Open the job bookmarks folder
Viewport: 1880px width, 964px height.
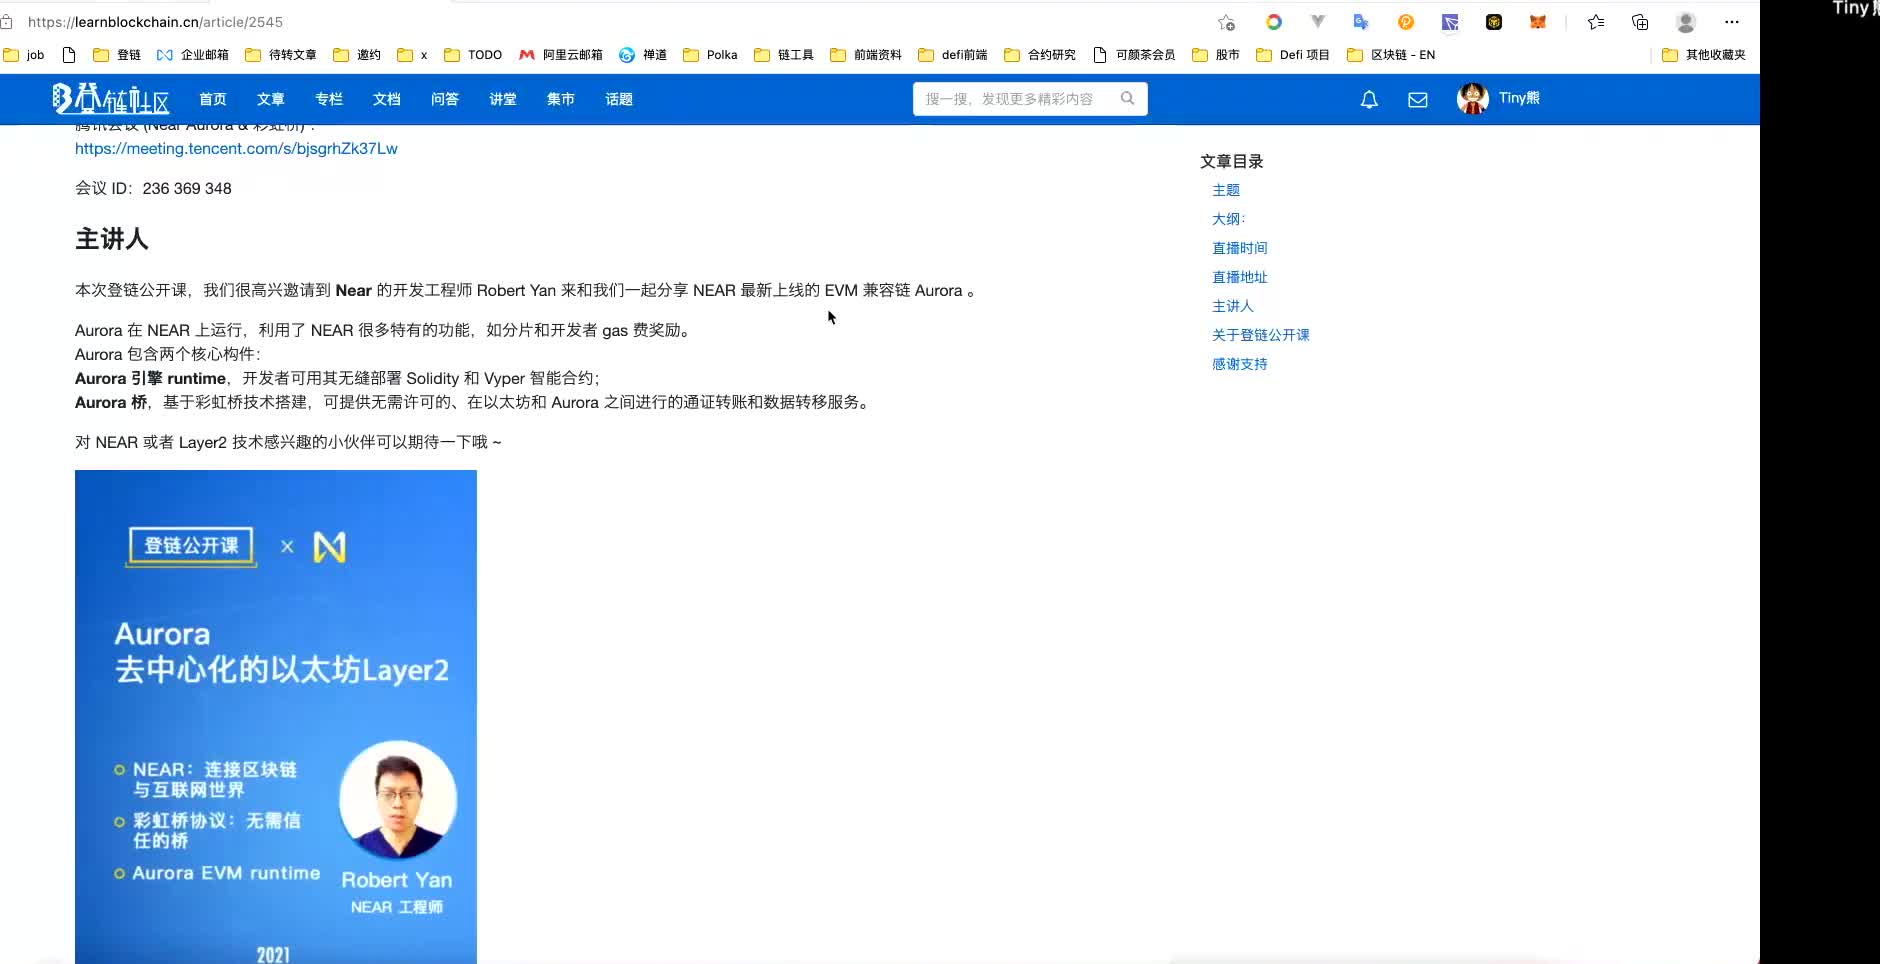[24, 55]
